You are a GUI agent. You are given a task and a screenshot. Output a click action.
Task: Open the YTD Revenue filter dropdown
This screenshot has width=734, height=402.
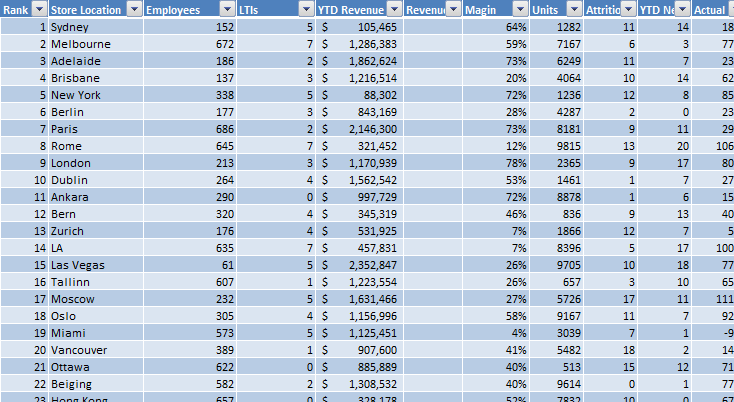coord(395,9)
